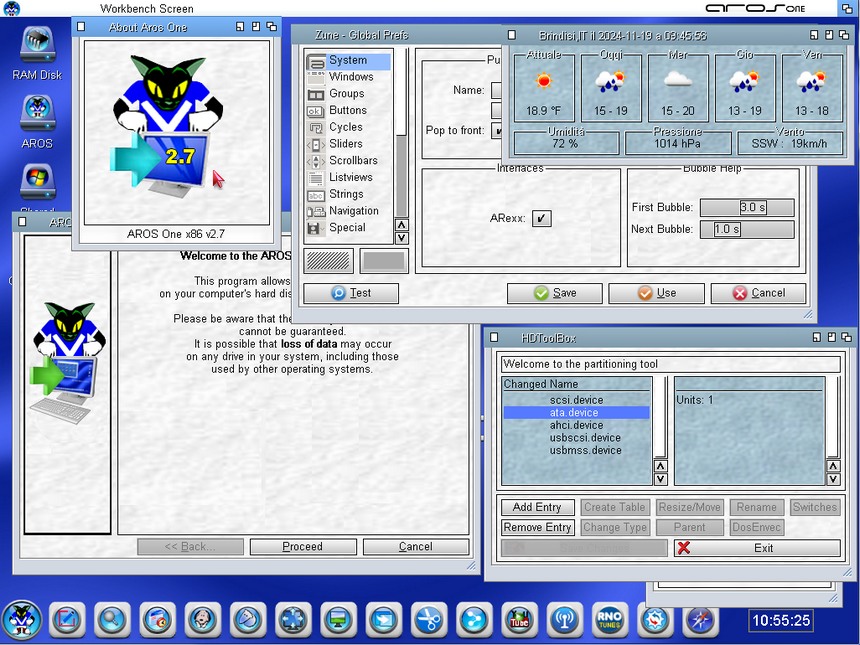
Task: Click the Test button in Zune prefs
Action: tap(351, 293)
